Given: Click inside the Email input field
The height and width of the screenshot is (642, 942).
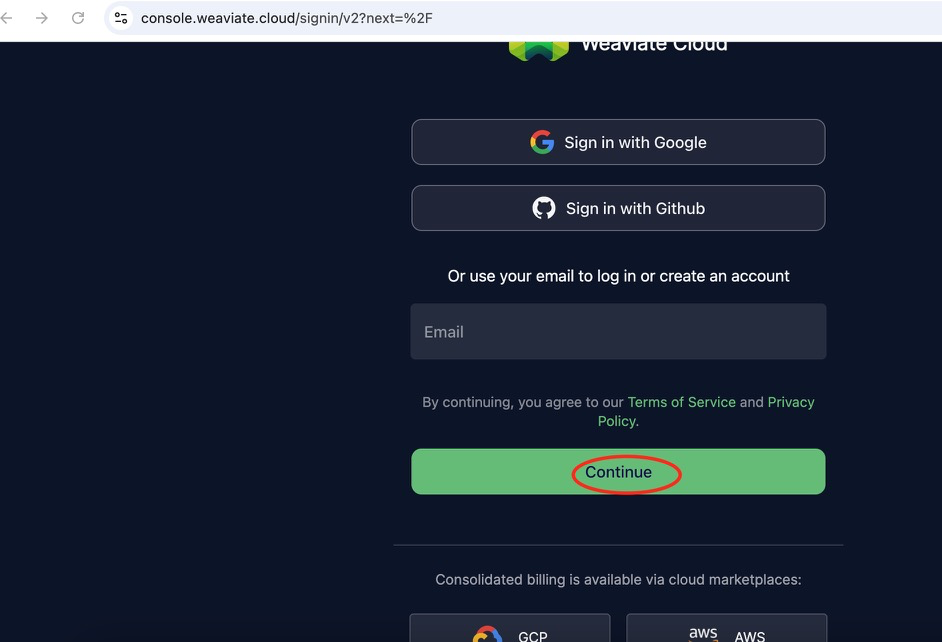Looking at the screenshot, I should pyautogui.click(x=618, y=331).
